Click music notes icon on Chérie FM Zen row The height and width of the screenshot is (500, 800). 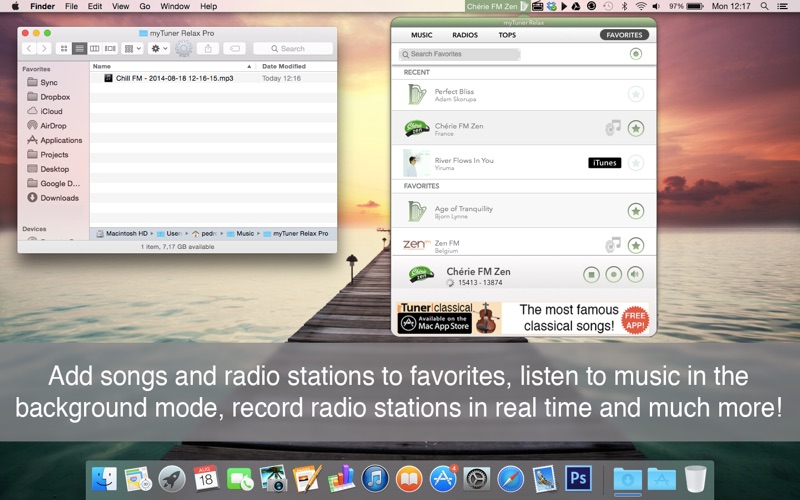613,128
